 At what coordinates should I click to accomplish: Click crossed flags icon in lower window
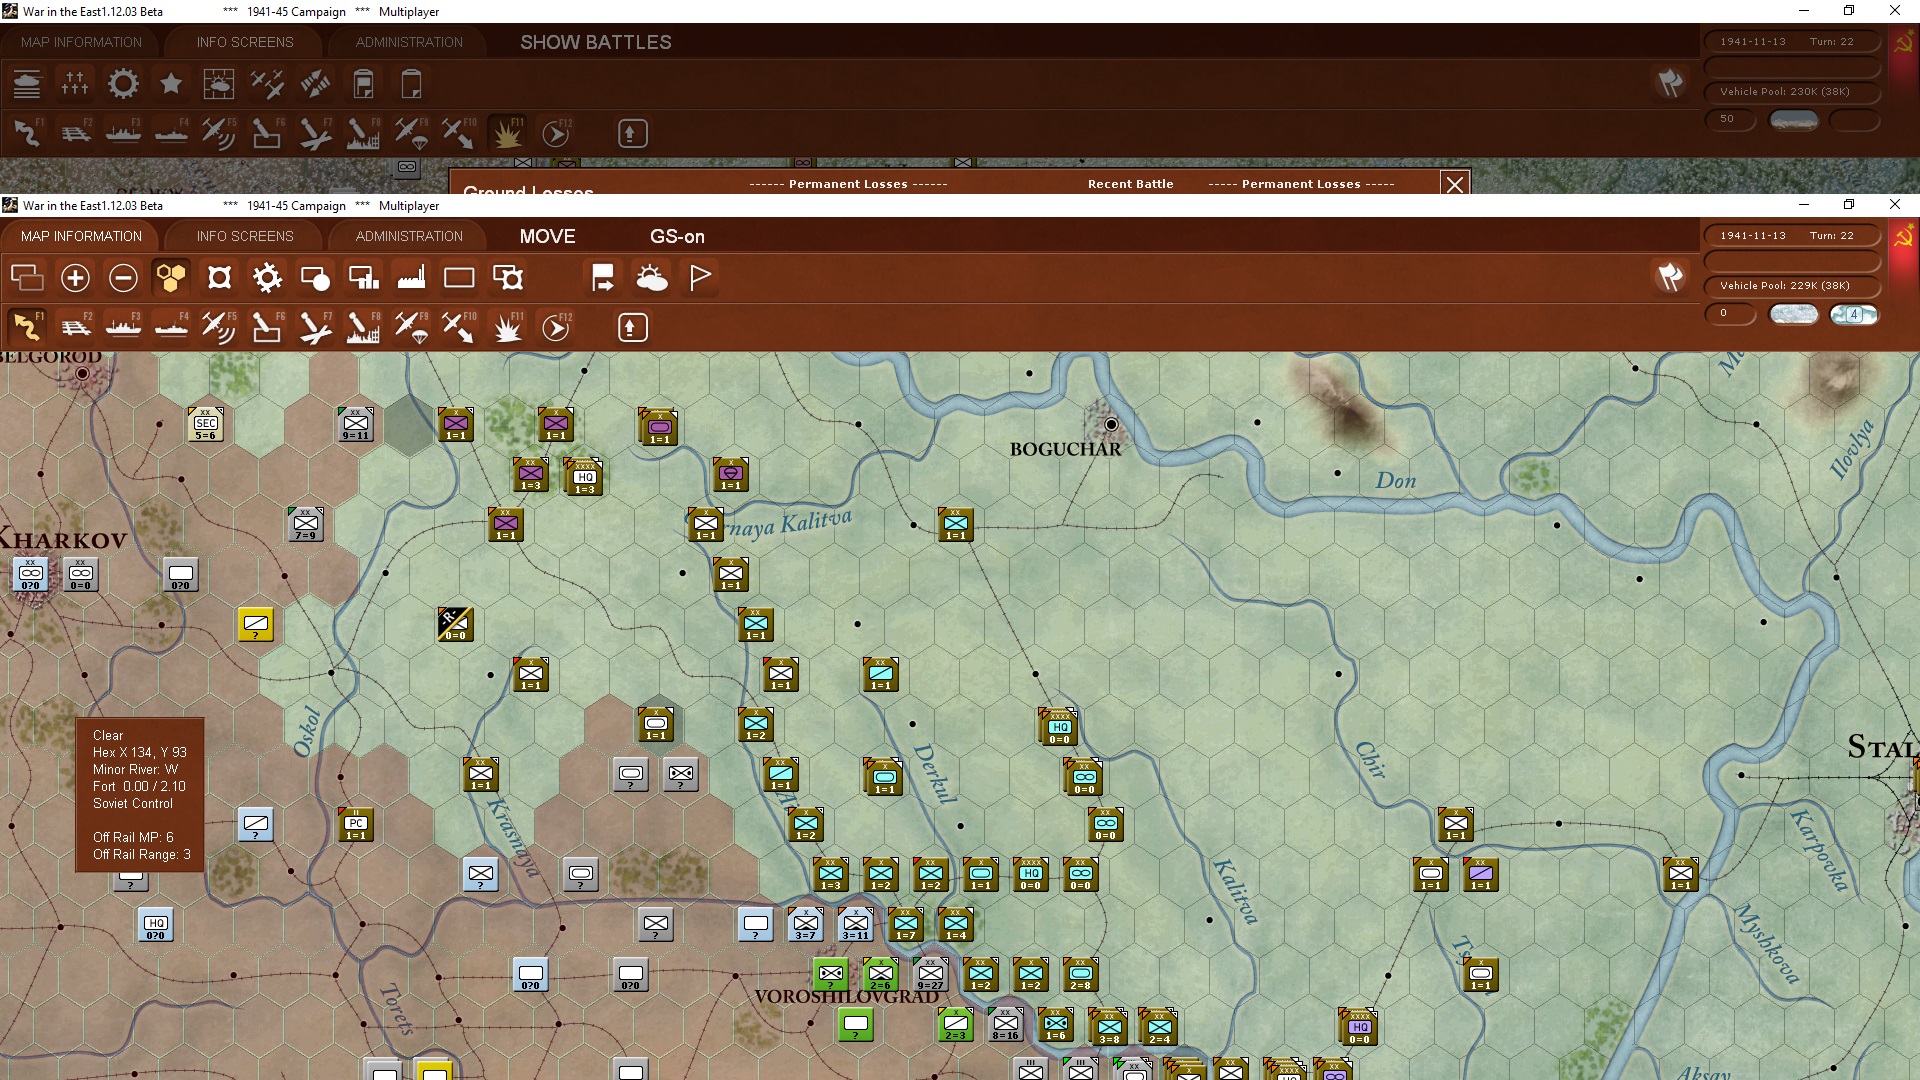pyautogui.click(x=1670, y=277)
